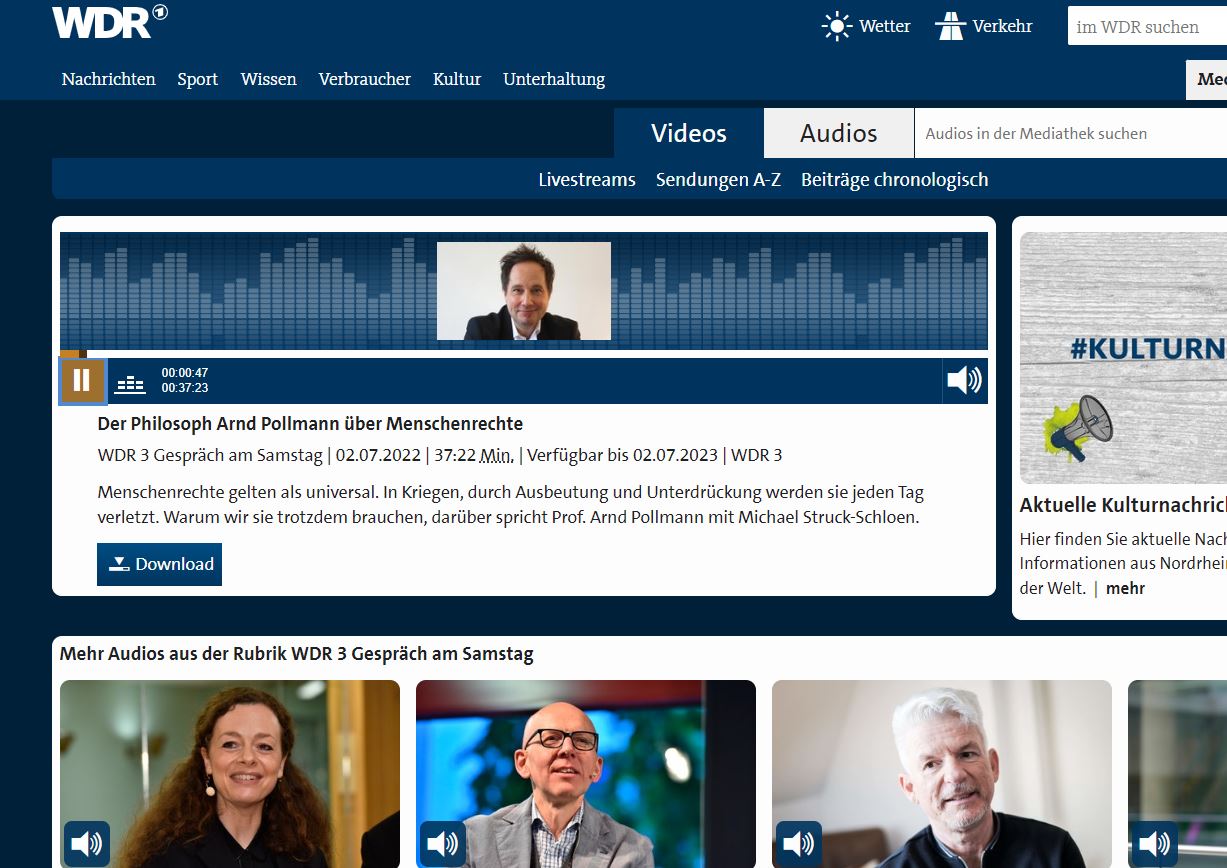1227x868 pixels.
Task: Open the curly-haired woman audio thumbnail
Action: pyautogui.click(x=230, y=774)
